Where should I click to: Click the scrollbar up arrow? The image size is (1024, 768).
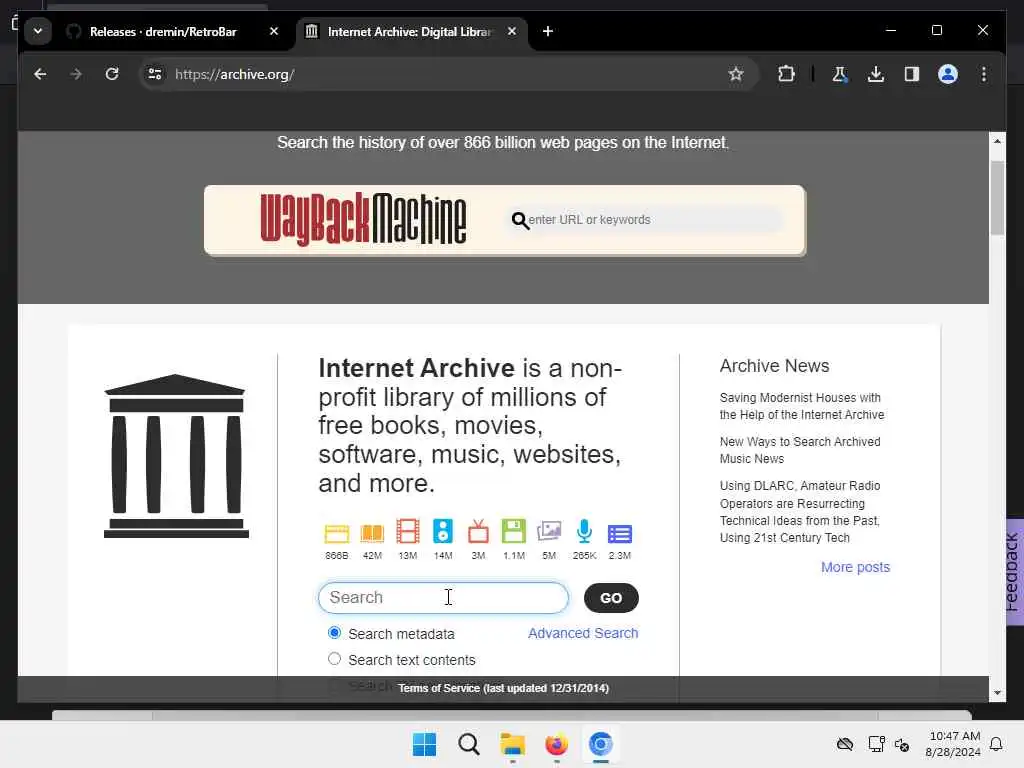point(997,140)
